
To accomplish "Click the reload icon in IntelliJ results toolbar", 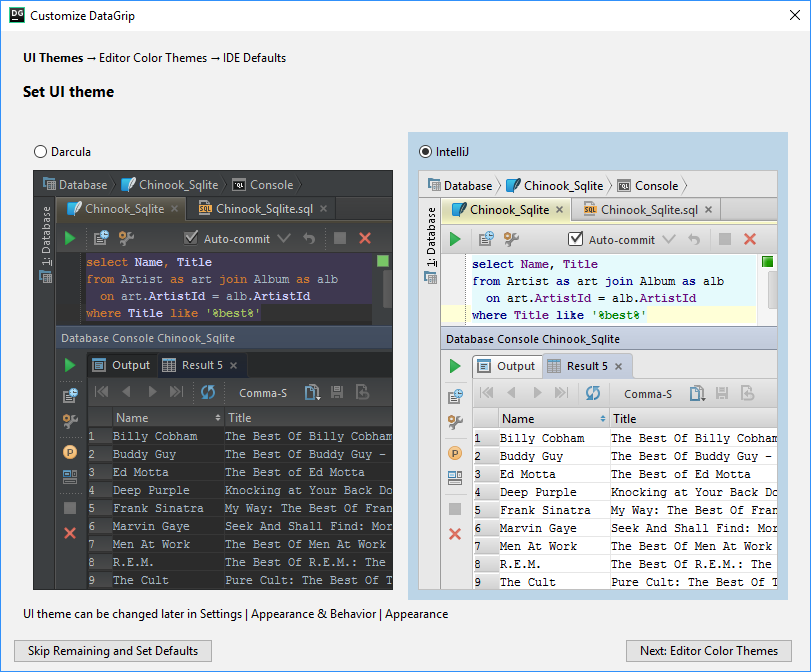I will (593, 393).
